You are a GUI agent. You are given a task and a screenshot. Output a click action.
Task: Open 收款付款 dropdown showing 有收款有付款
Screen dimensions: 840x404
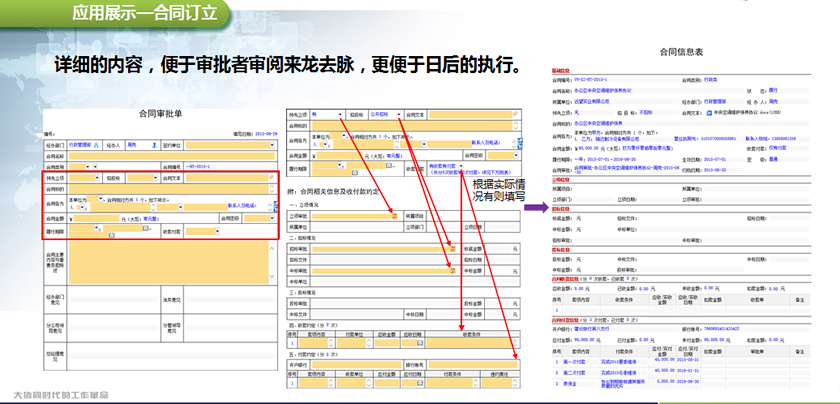coord(461,166)
